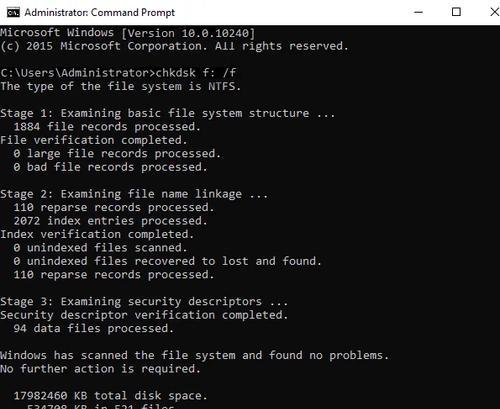The width and height of the screenshot is (500, 409).
Task: Maximize the Command Prompt window
Action: click(x=456, y=12)
